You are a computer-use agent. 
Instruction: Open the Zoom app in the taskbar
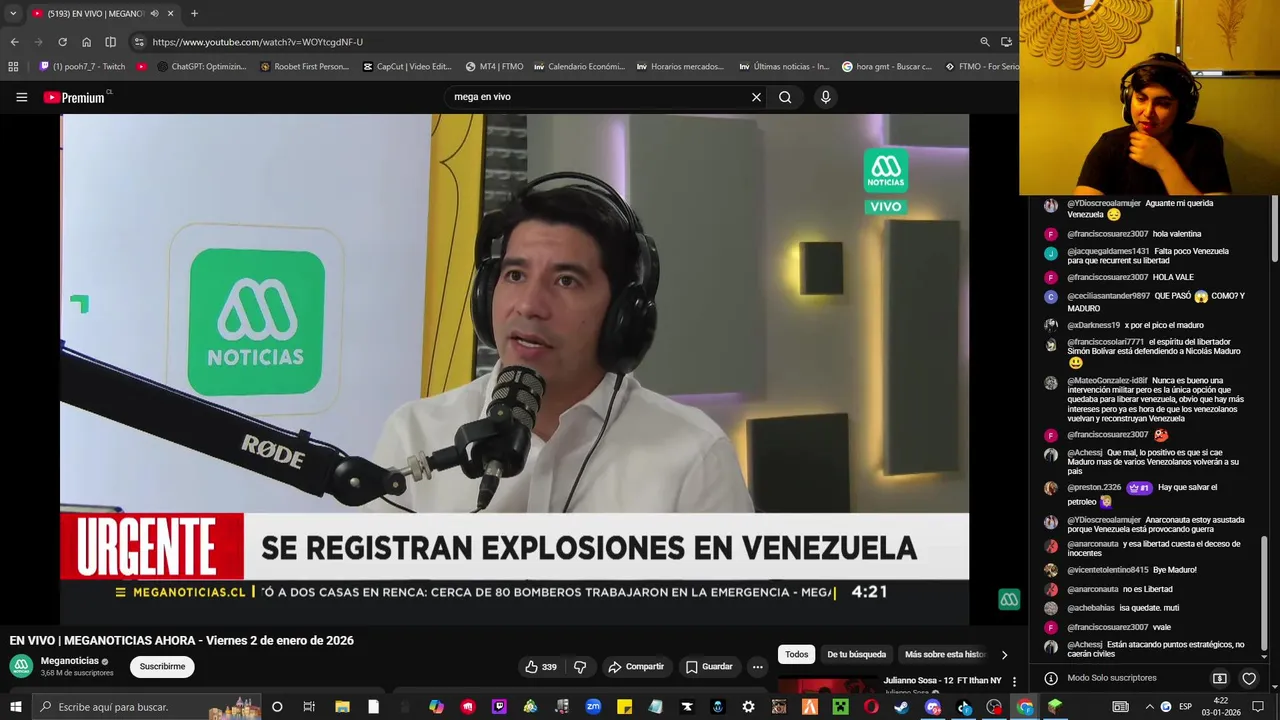click(x=593, y=707)
